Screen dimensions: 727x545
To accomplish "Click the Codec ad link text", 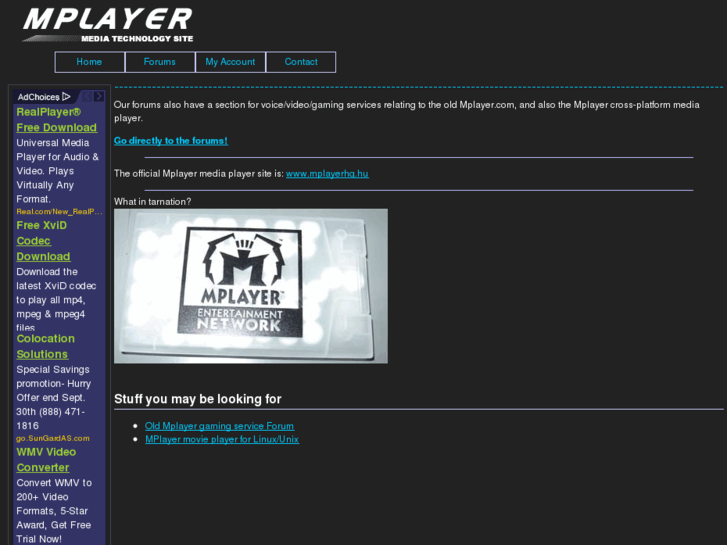I will 33,241.
